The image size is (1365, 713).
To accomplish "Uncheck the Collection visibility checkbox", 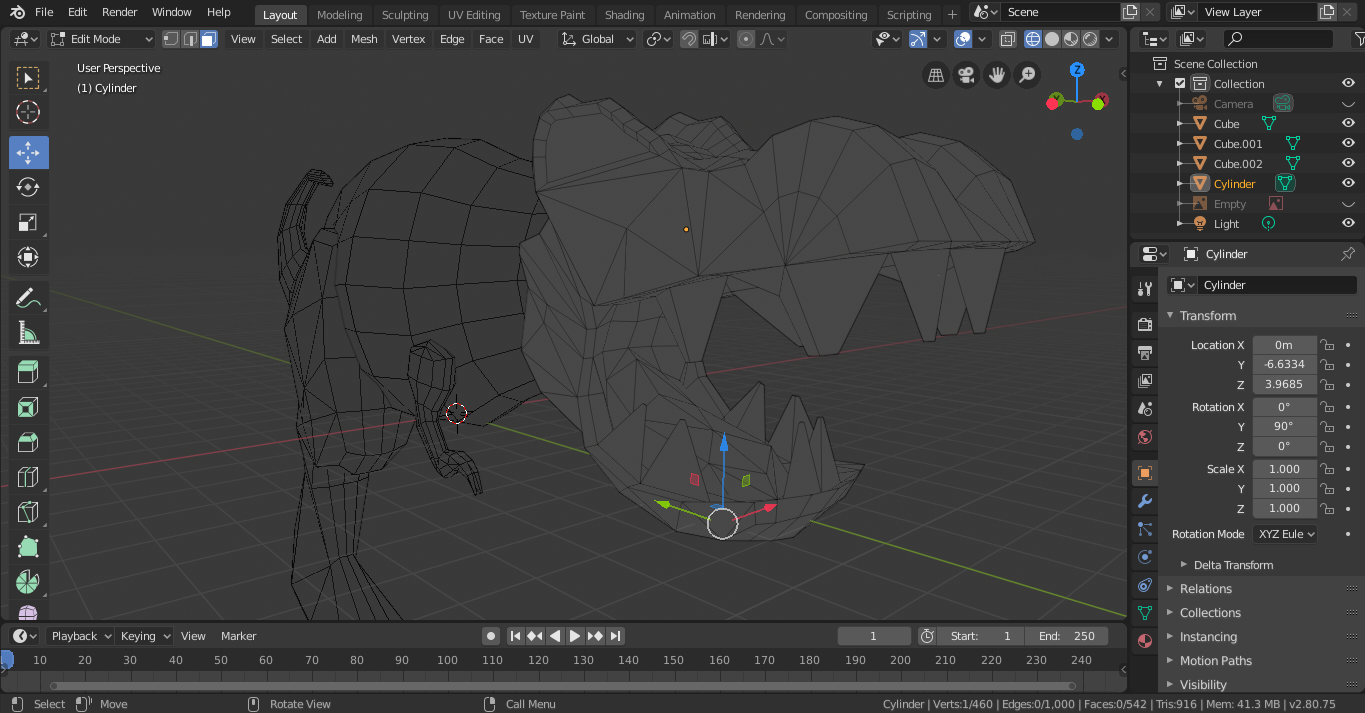I will [x=1180, y=84].
